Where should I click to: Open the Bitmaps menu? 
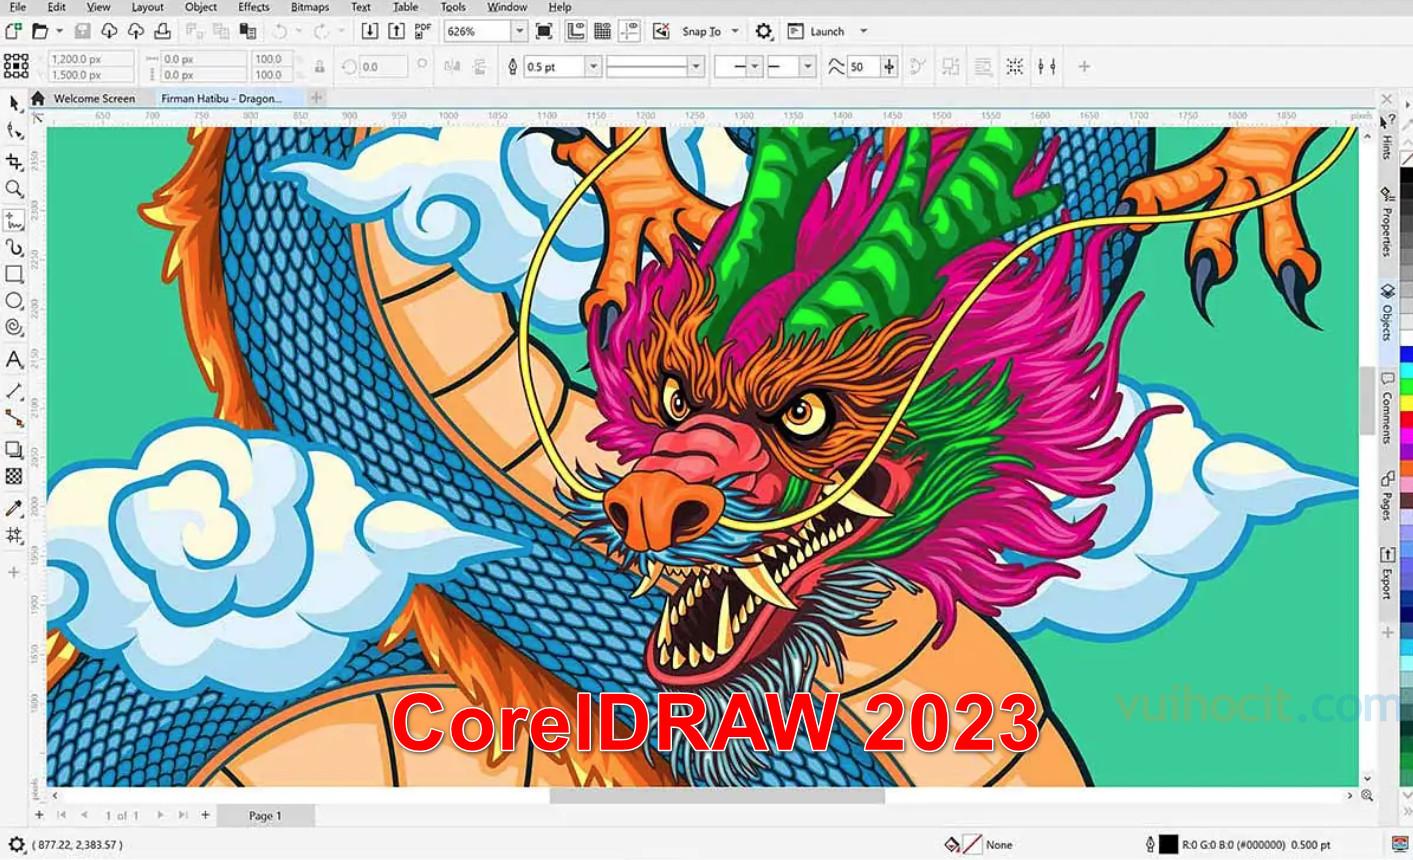(310, 7)
